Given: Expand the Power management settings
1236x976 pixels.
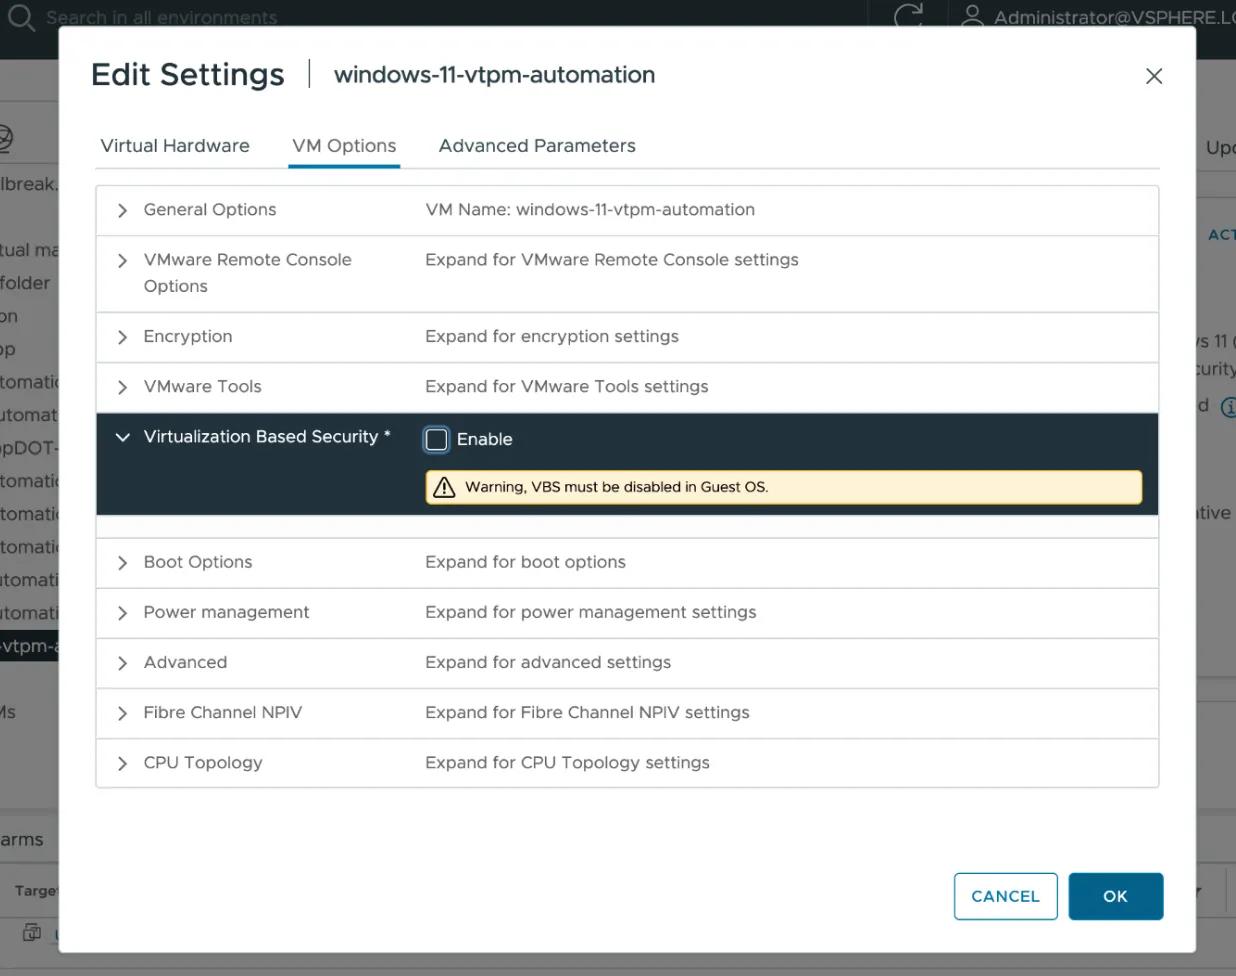Looking at the screenshot, I should (x=121, y=612).
